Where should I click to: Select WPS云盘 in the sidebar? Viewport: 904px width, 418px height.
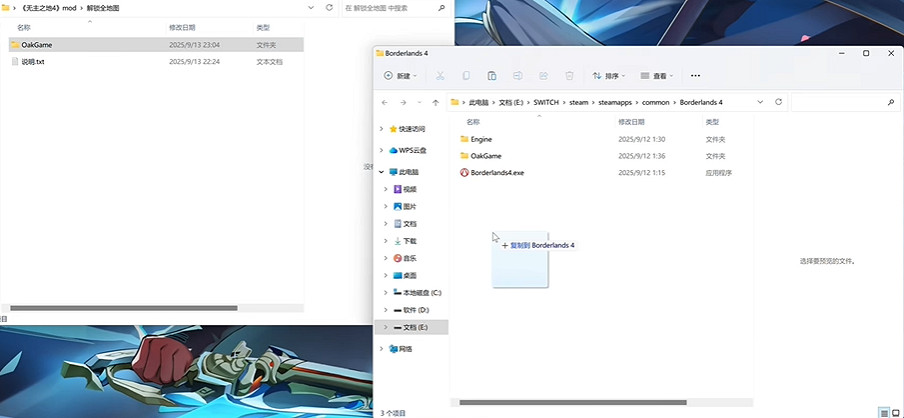(x=408, y=150)
